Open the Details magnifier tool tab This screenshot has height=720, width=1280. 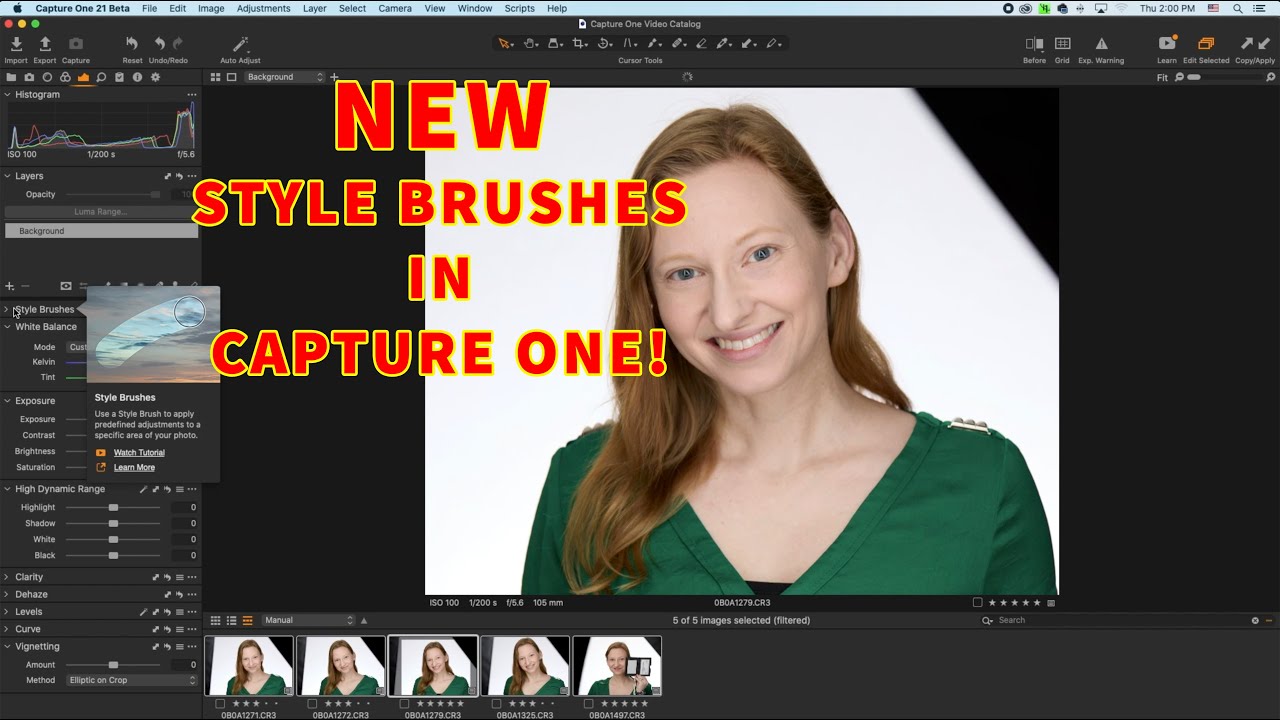[101, 77]
